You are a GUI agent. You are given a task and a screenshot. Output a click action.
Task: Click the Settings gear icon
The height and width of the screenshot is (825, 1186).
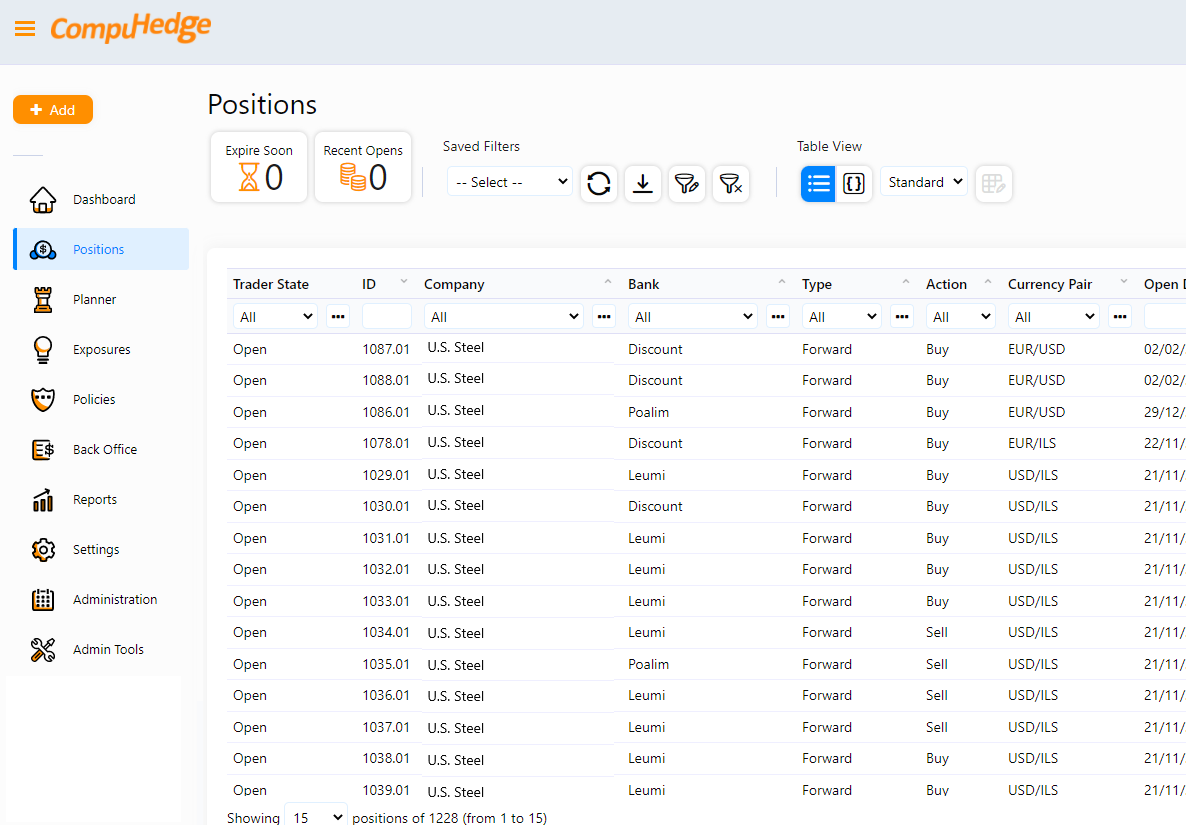43,550
